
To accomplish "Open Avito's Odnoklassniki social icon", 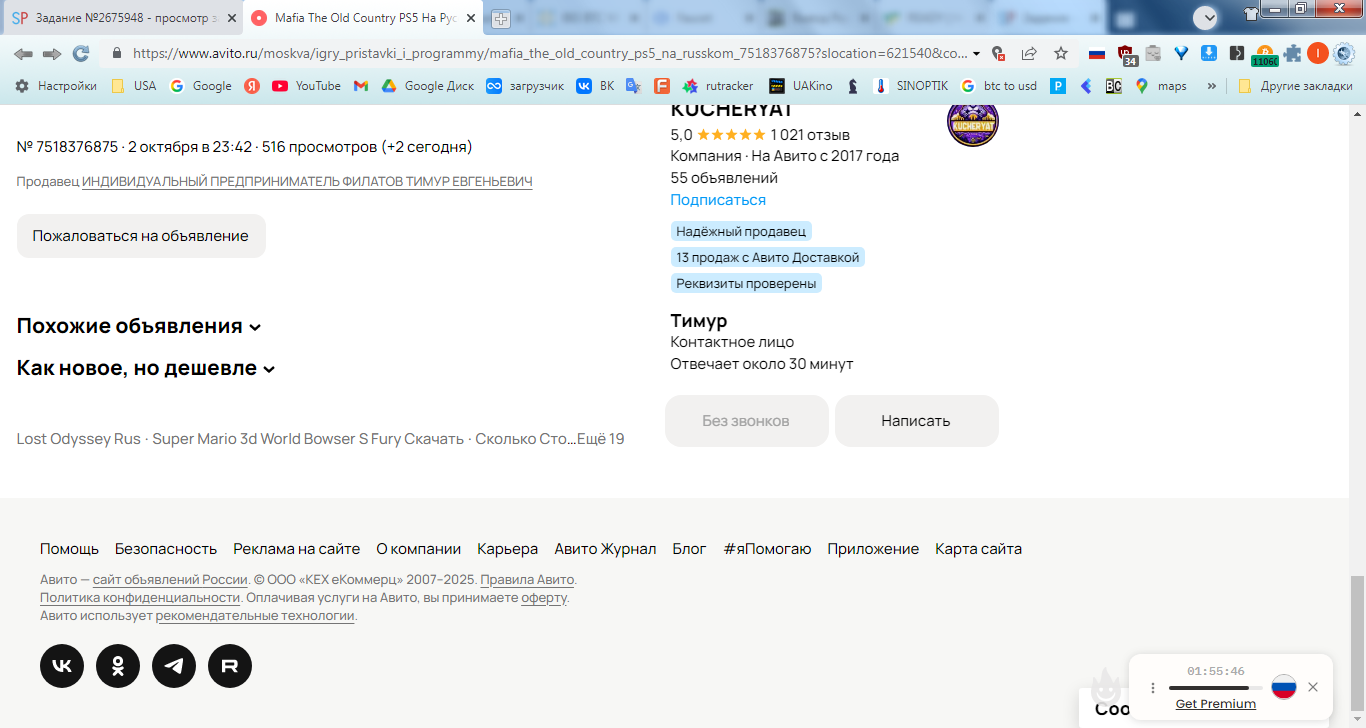I will [x=118, y=666].
